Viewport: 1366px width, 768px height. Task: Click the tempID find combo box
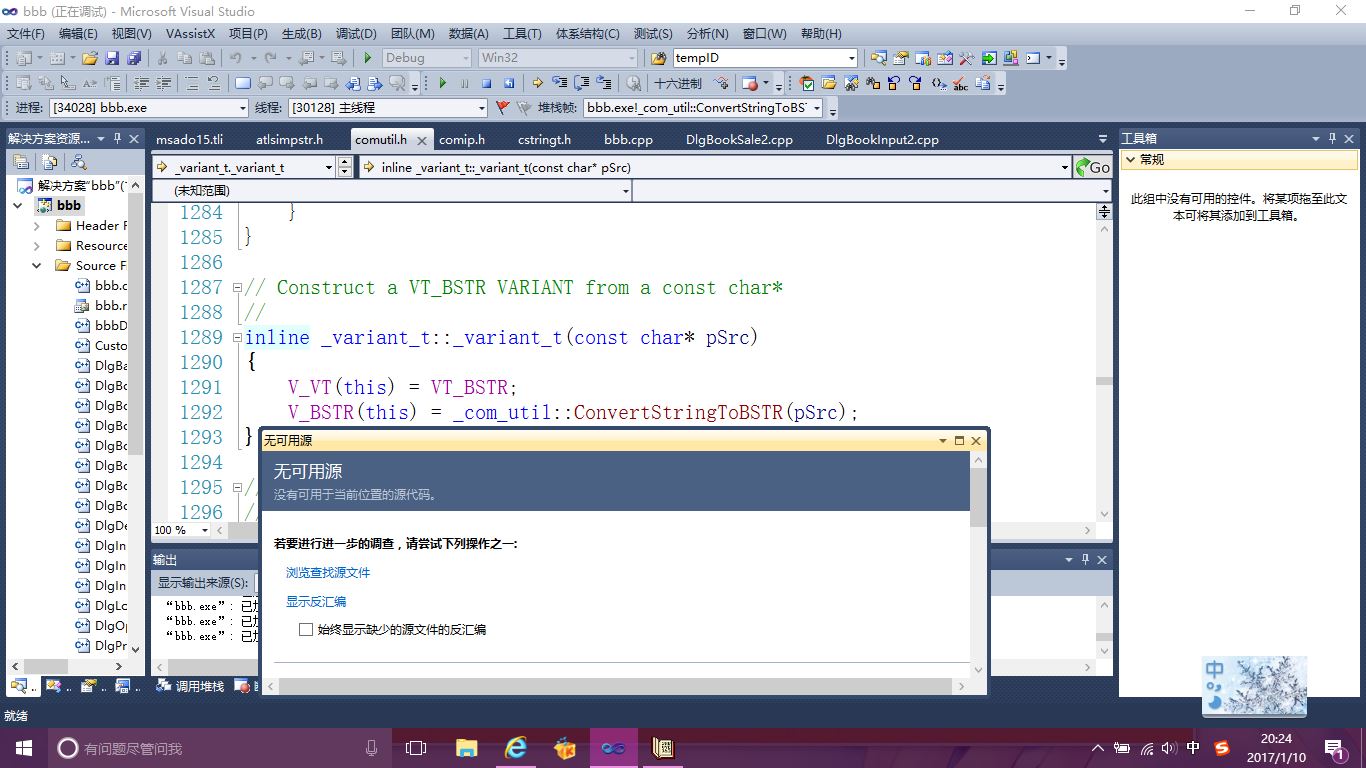[x=765, y=58]
